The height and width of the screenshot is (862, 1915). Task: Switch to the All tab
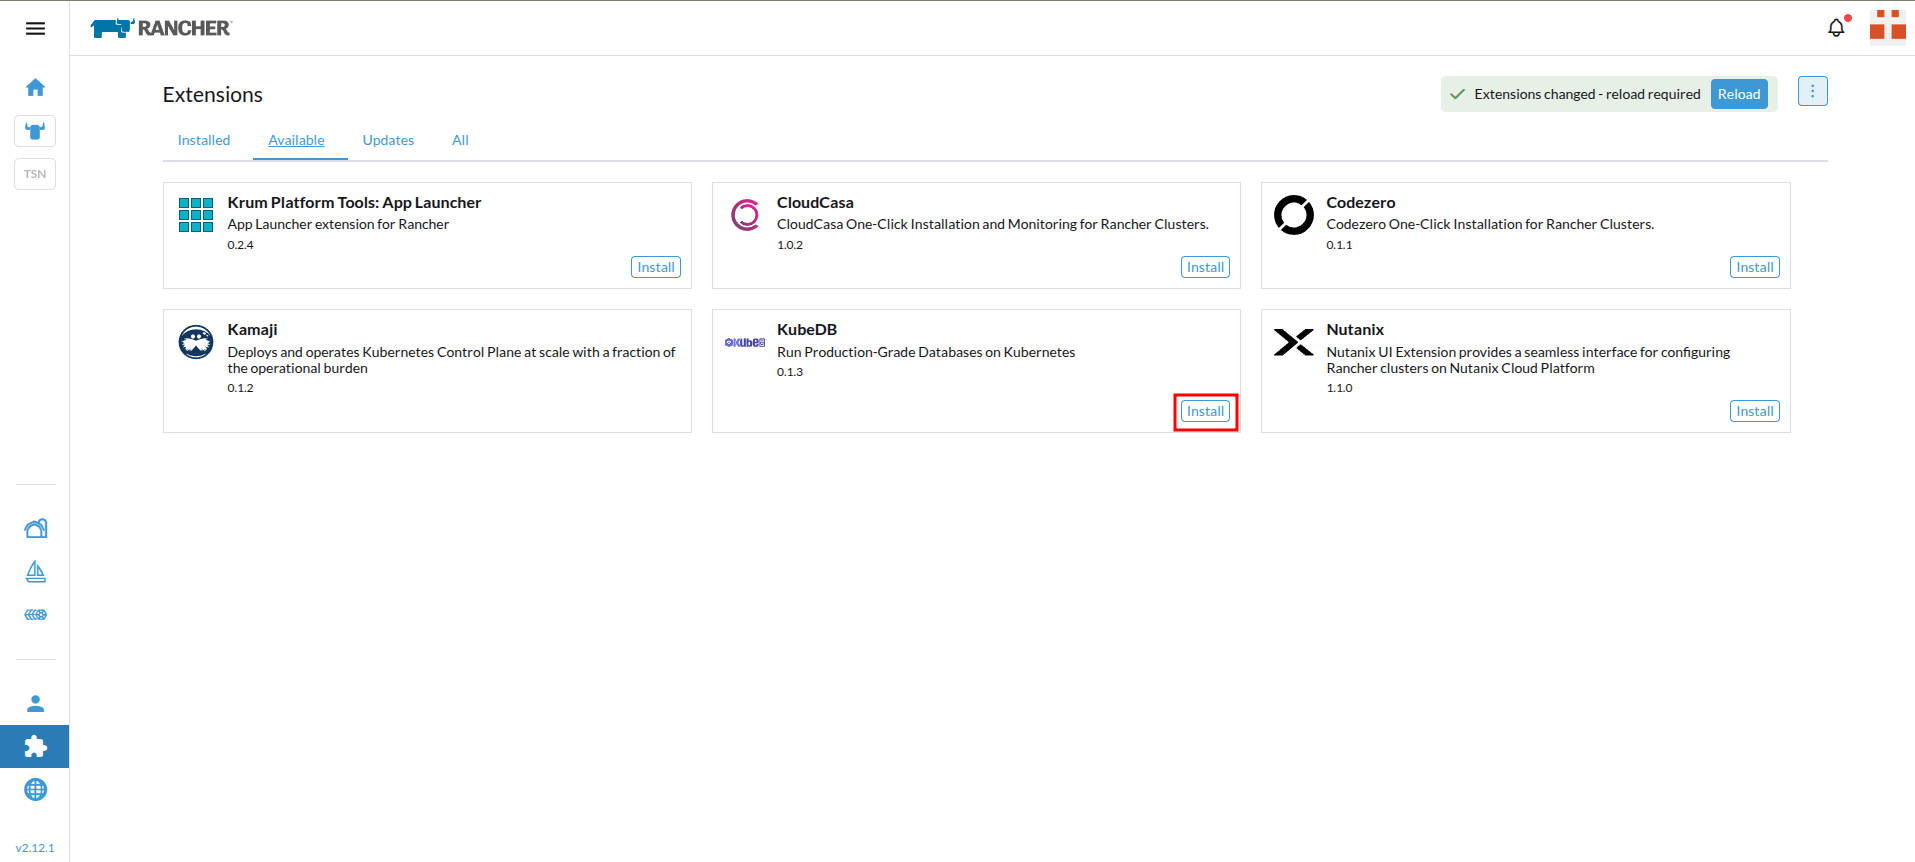460,140
